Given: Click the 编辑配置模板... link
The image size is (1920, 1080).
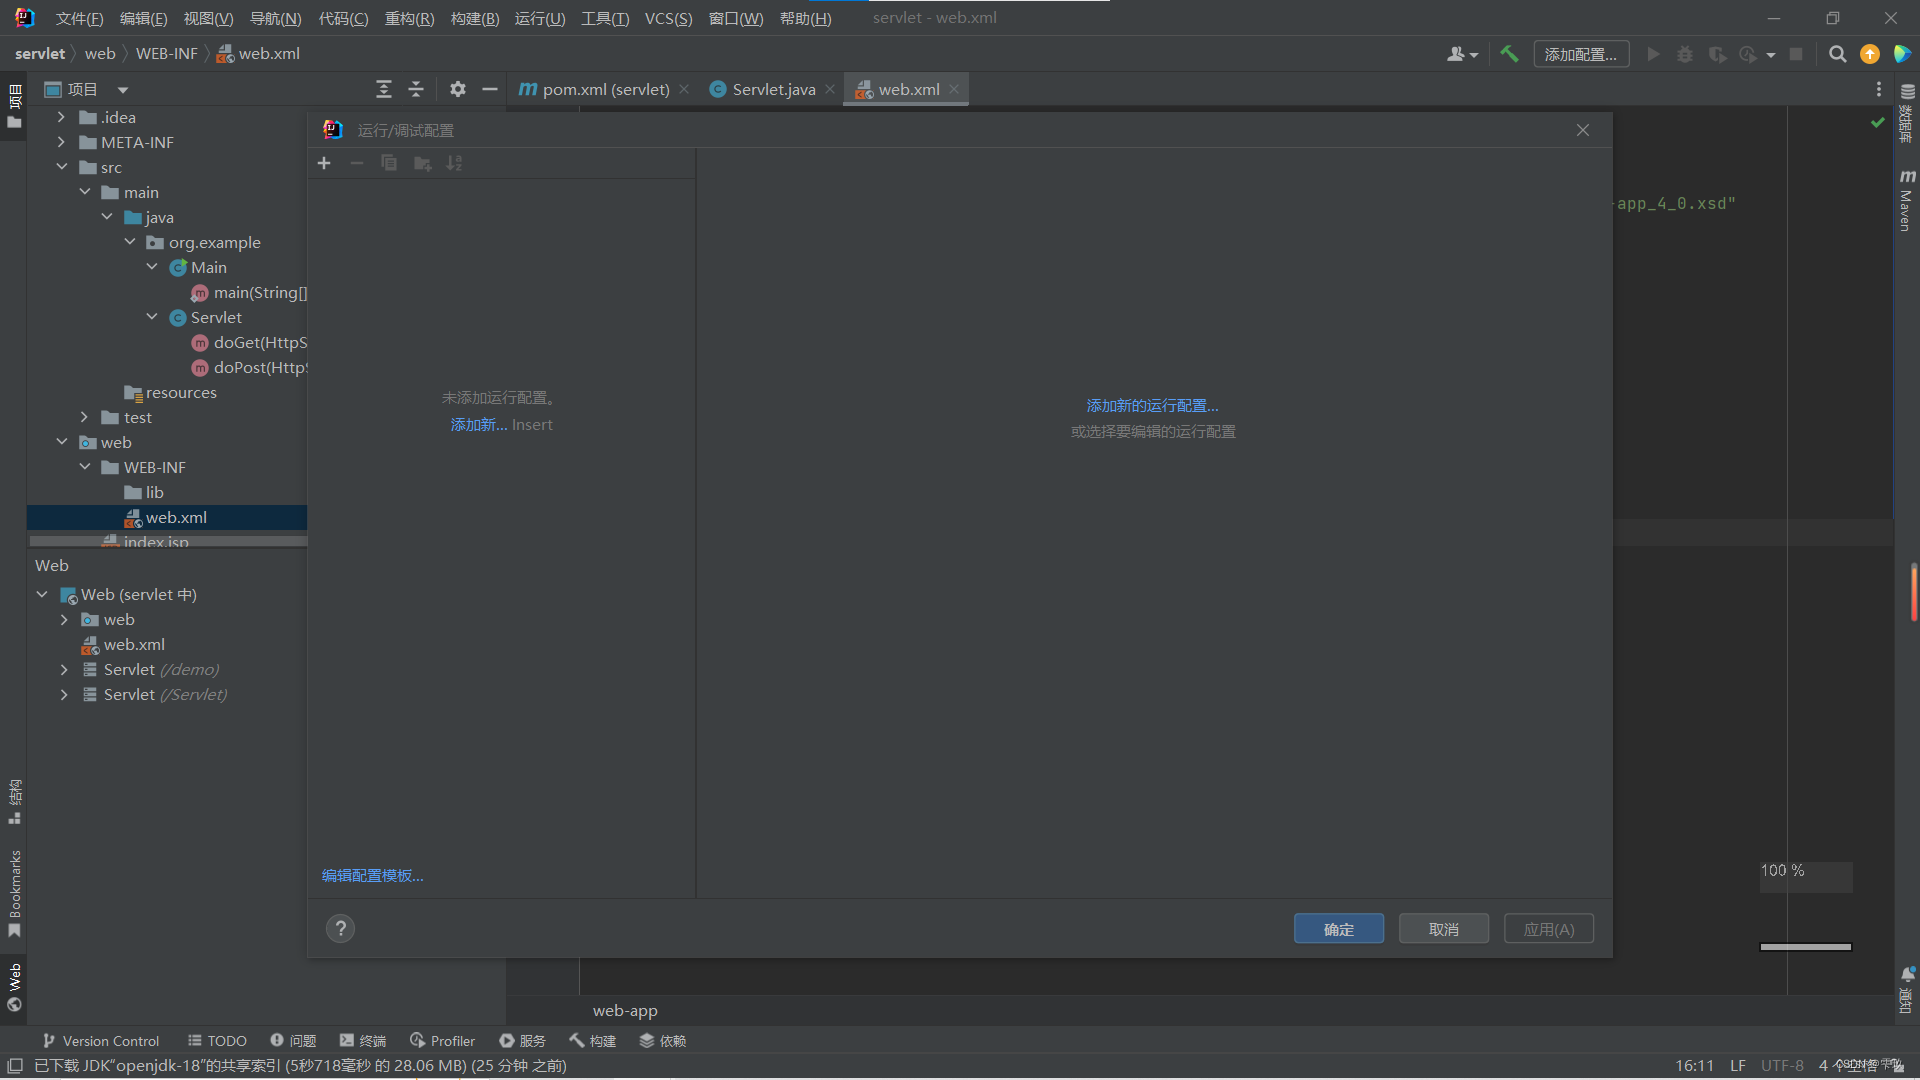Looking at the screenshot, I should (x=372, y=876).
